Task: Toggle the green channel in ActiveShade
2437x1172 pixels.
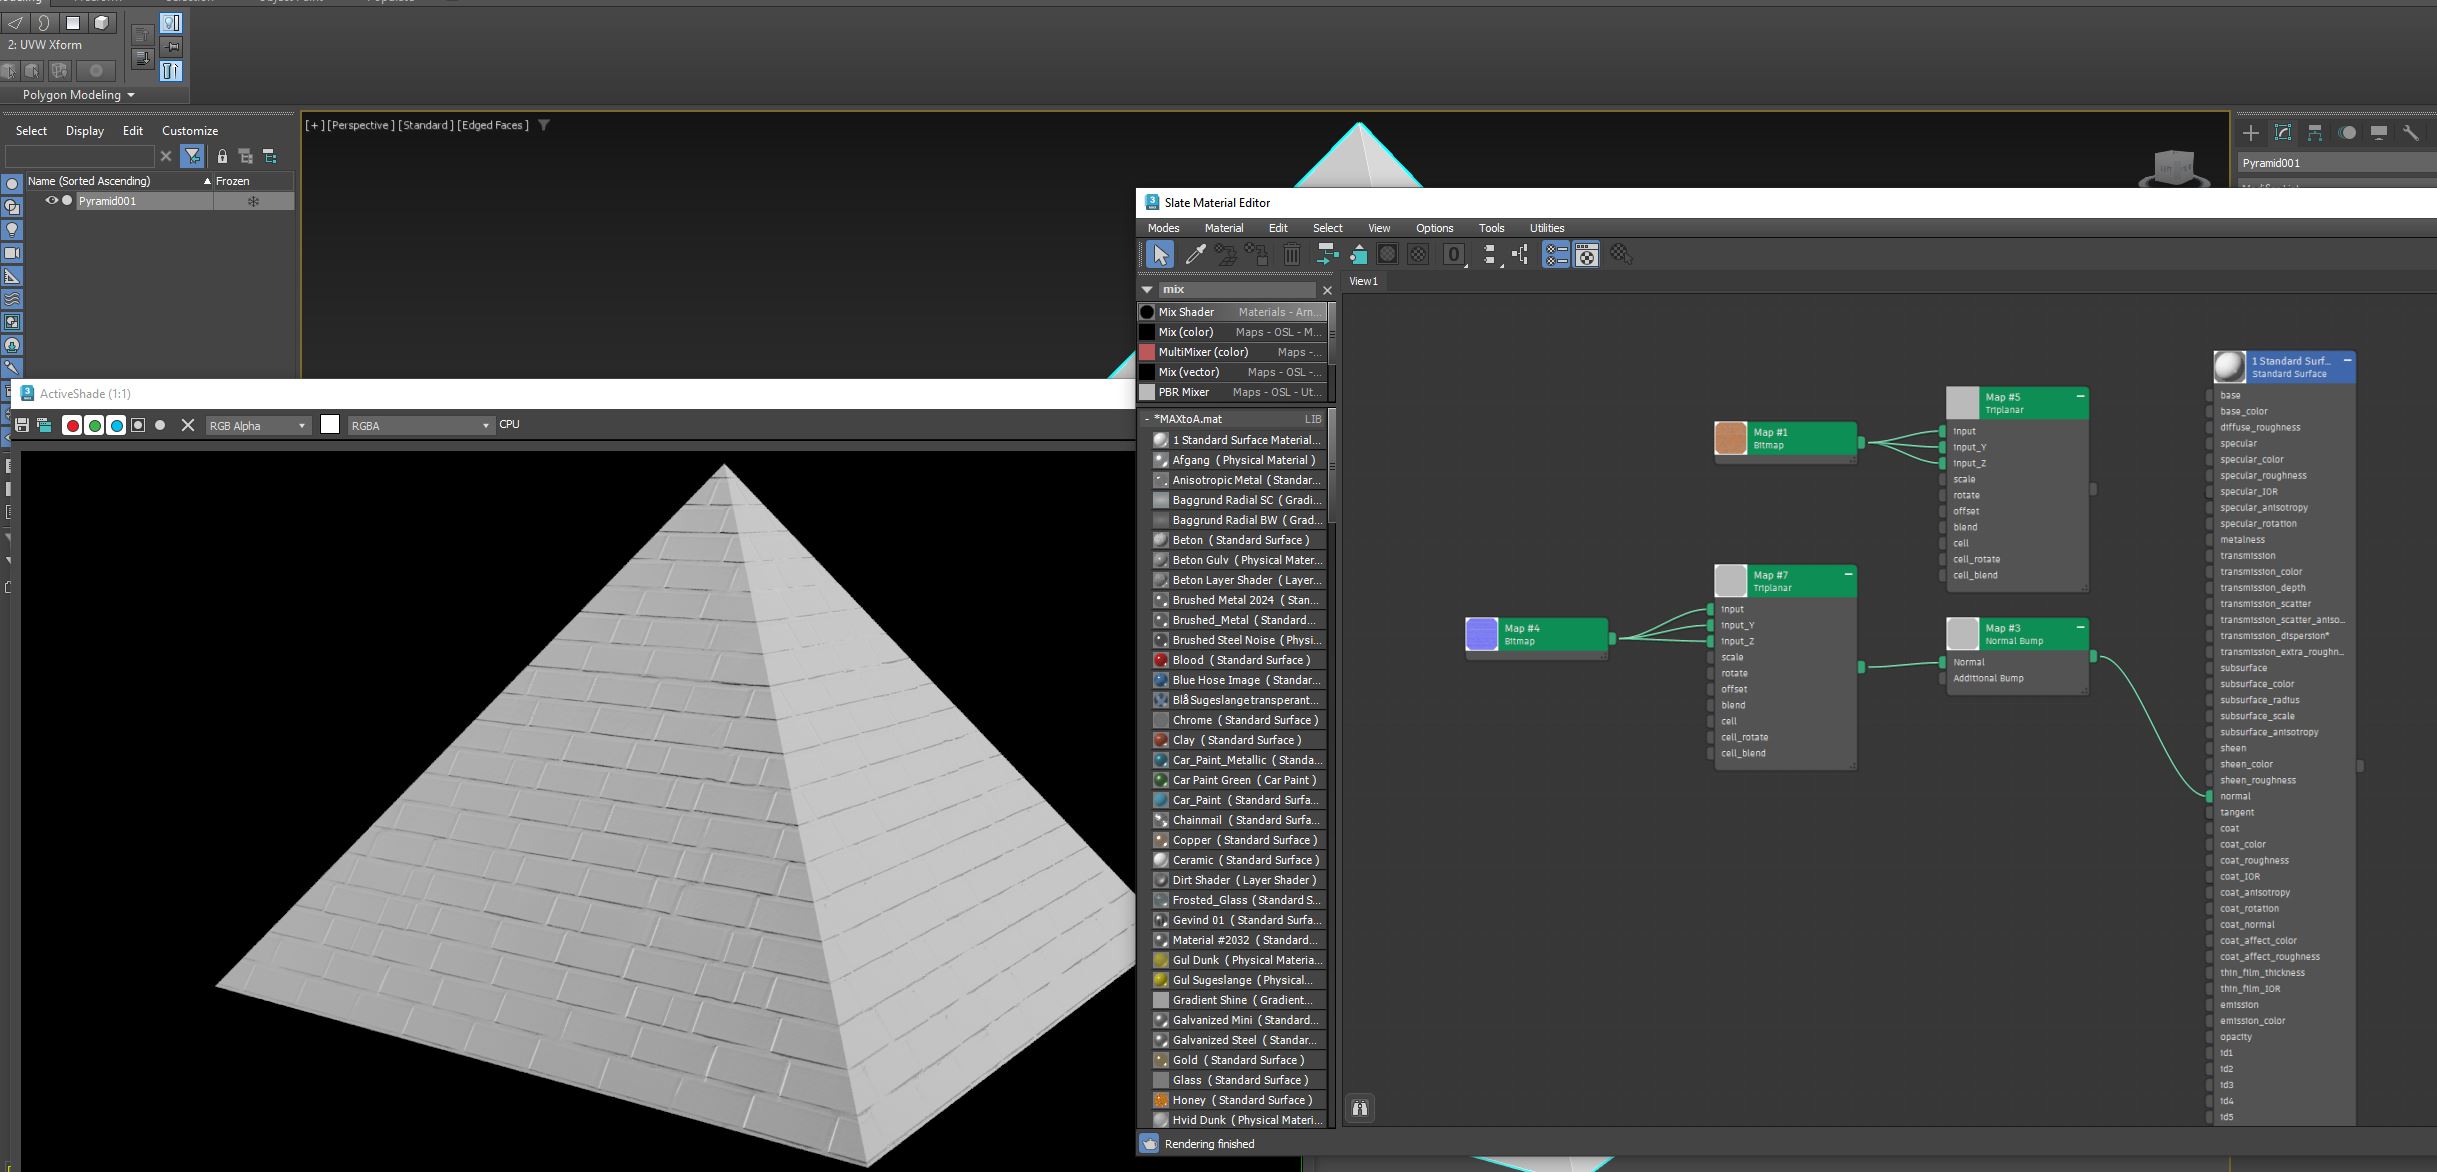Action: pos(94,425)
